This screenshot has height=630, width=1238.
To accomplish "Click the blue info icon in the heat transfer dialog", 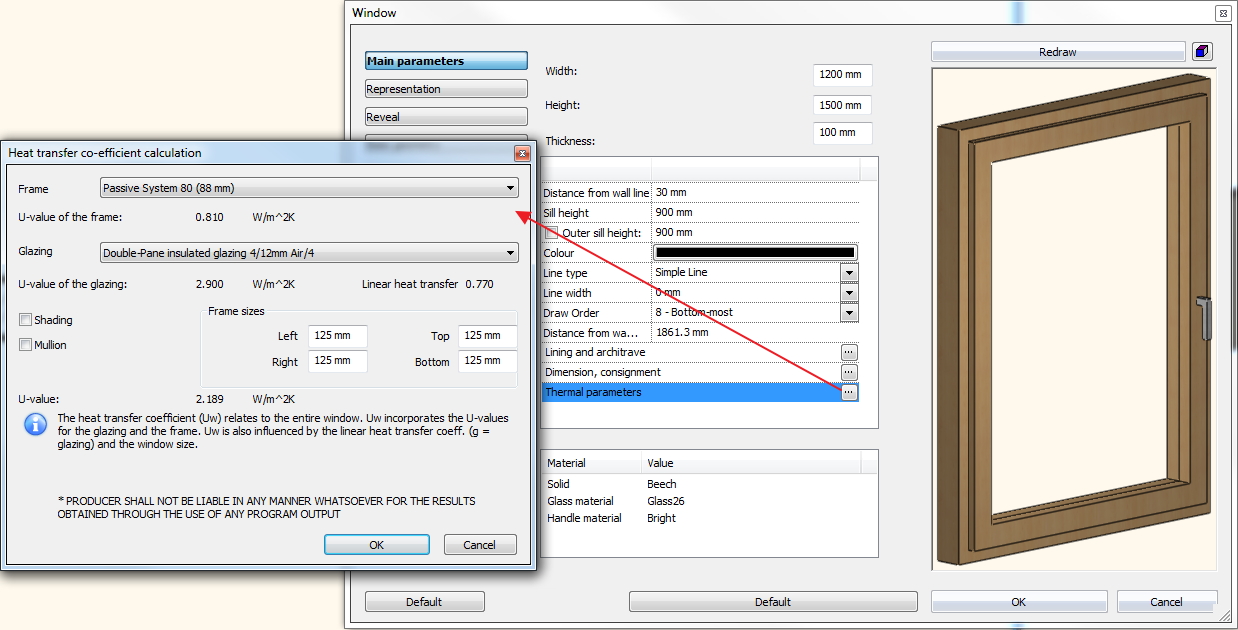I will 35,424.
